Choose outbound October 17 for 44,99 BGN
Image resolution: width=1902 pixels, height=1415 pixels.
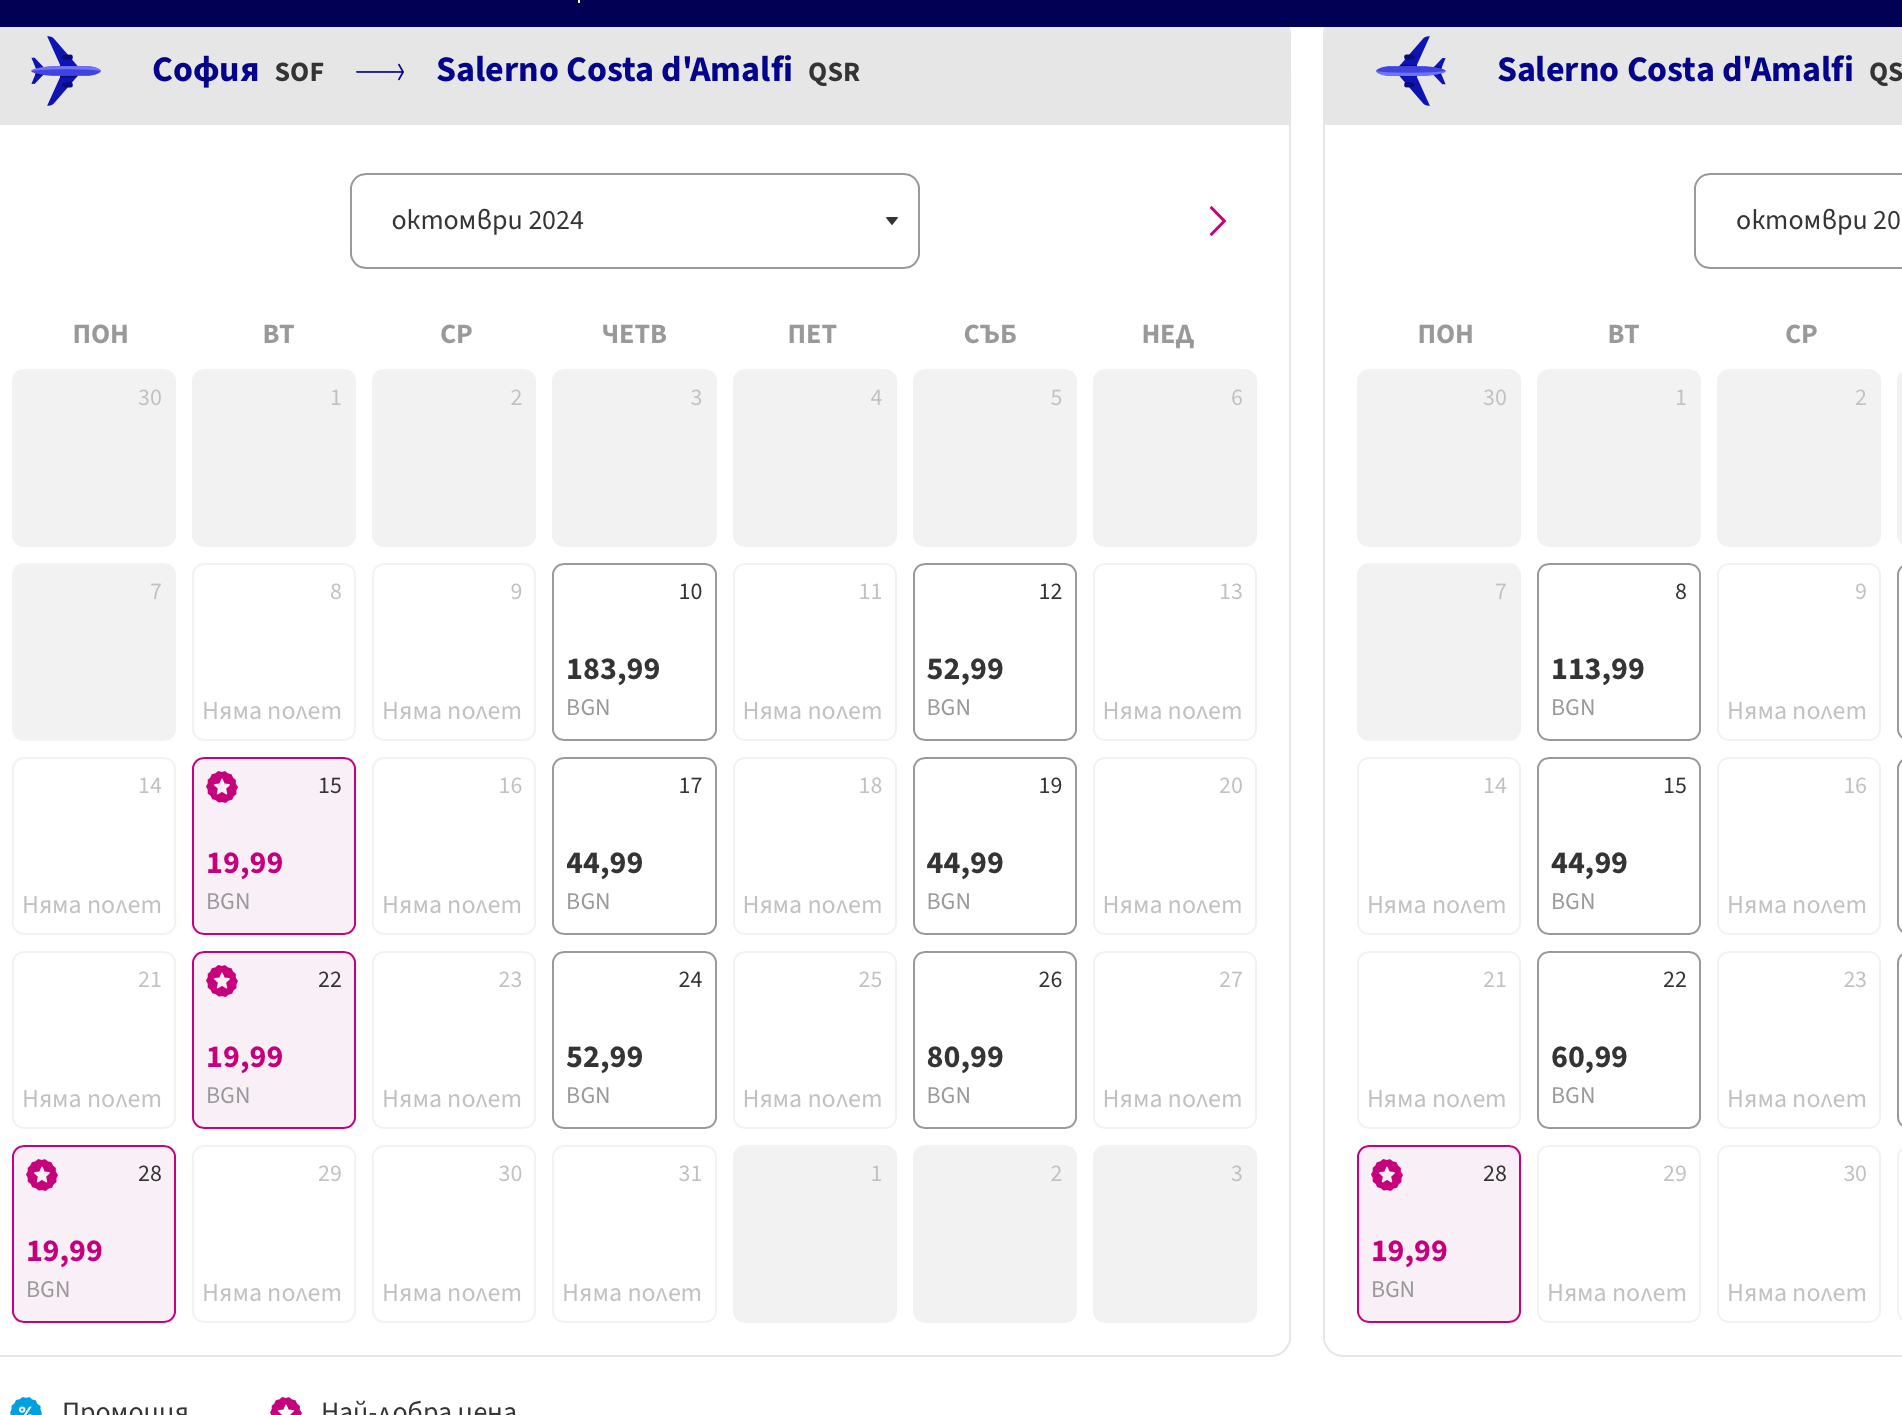click(634, 846)
